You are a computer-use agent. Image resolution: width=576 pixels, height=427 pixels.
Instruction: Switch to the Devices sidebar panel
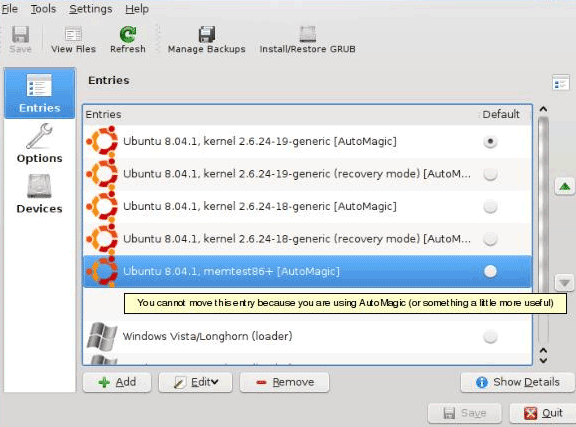point(39,194)
